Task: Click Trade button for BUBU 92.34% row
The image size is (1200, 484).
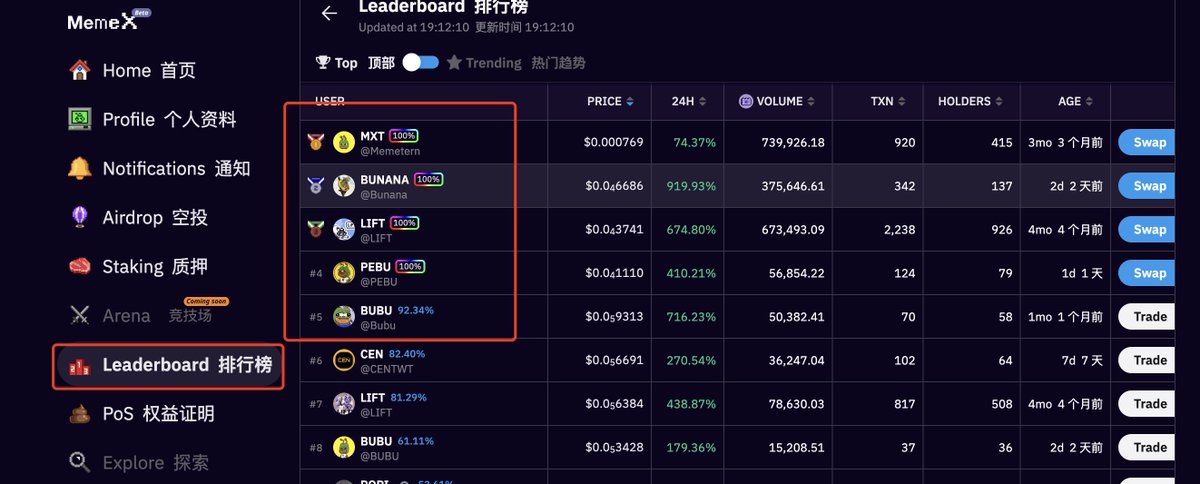Action: pos(1149,316)
